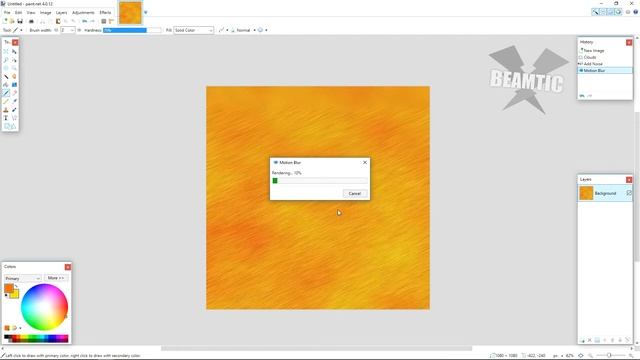
Task: Select the Zoom tool in Tools panel
Action: (14, 68)
